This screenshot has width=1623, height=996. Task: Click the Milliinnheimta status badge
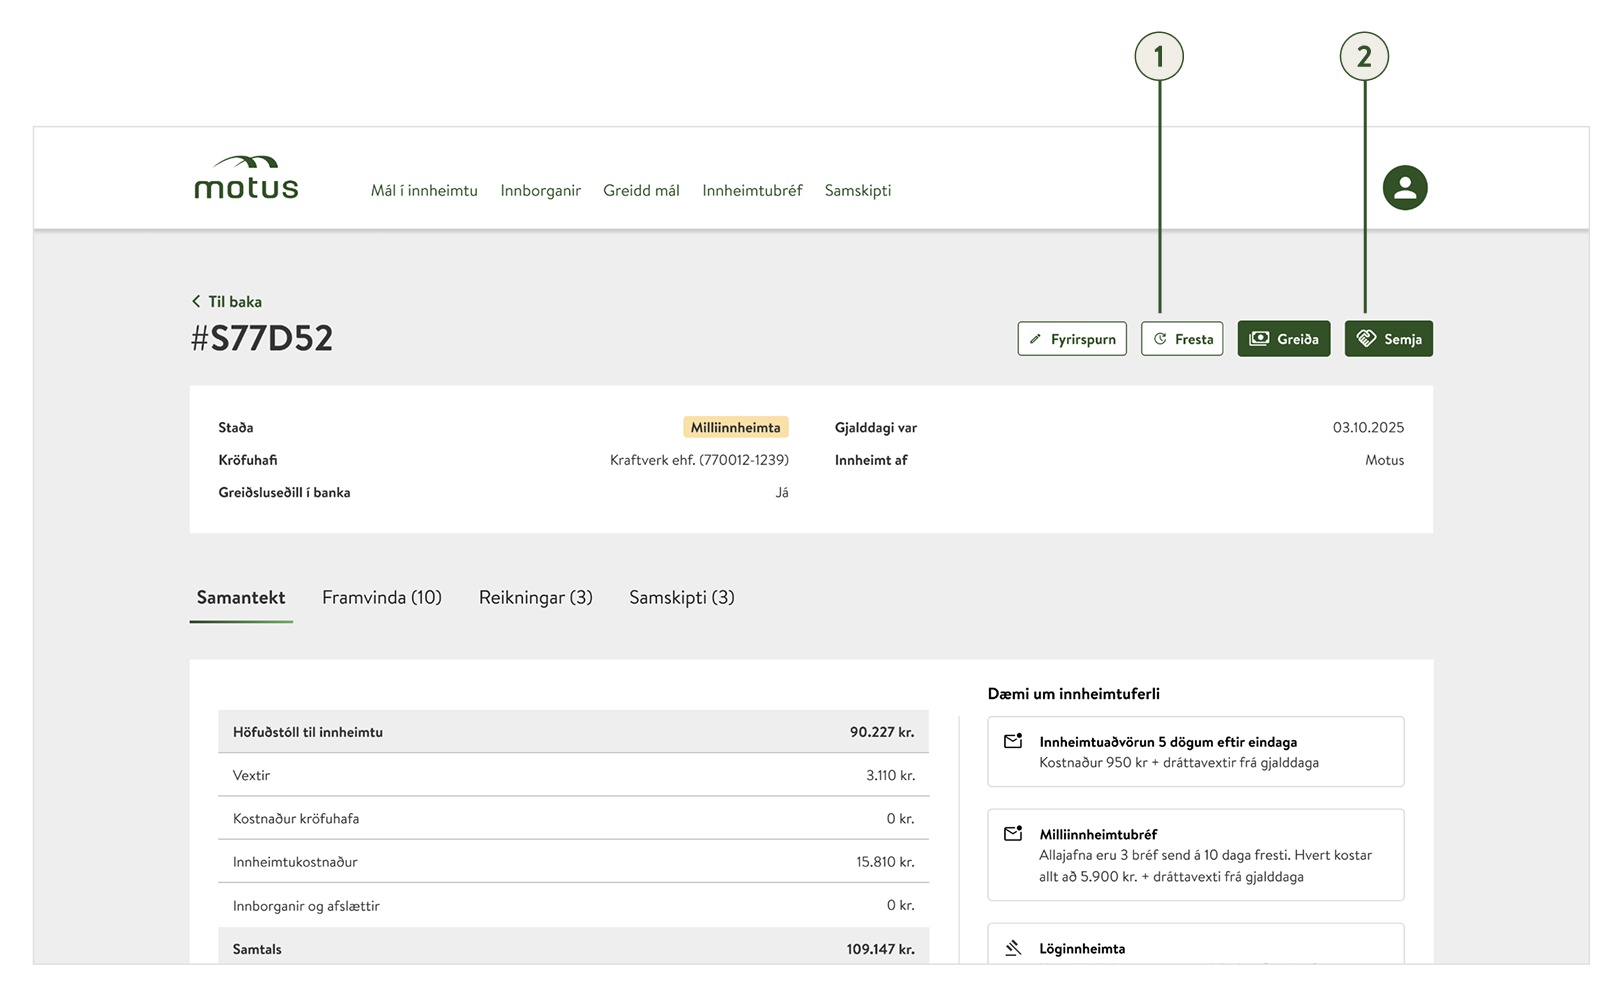point(735,428)
